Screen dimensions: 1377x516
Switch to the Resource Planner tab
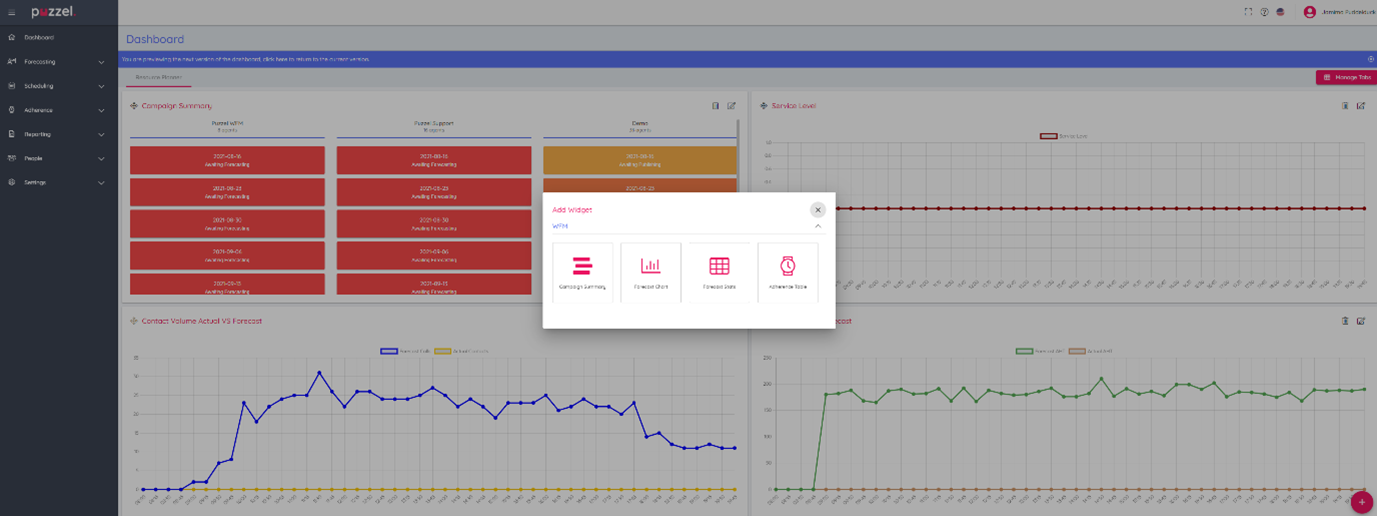[159, 77]
